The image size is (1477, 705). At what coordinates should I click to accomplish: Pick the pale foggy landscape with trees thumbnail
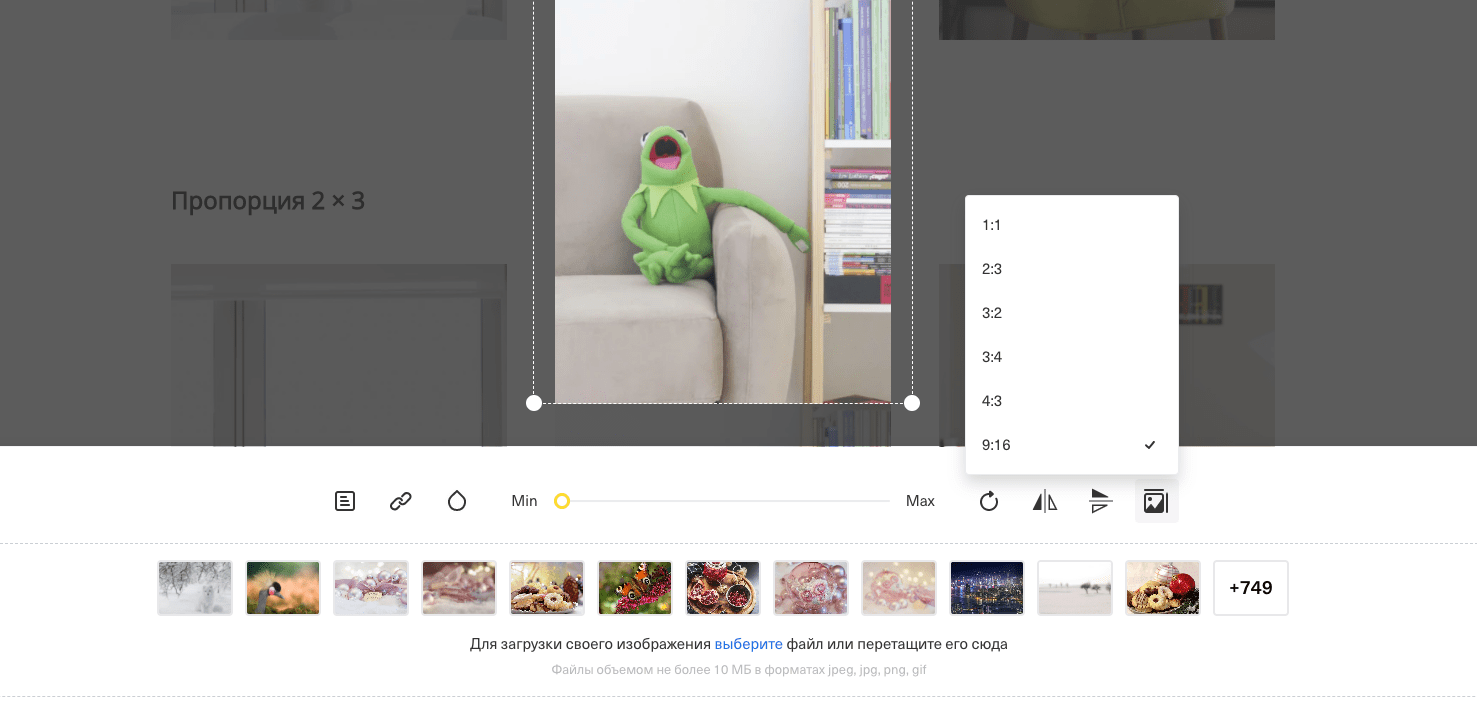1075,588
